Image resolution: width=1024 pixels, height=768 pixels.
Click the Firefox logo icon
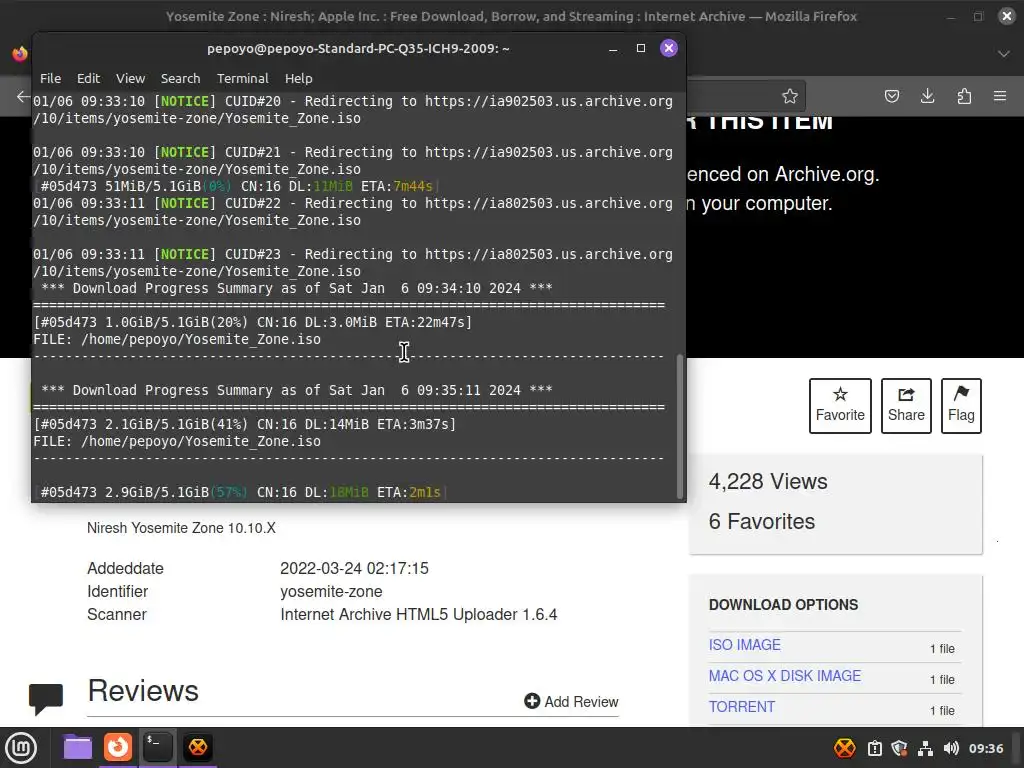(x=20, y=54)
